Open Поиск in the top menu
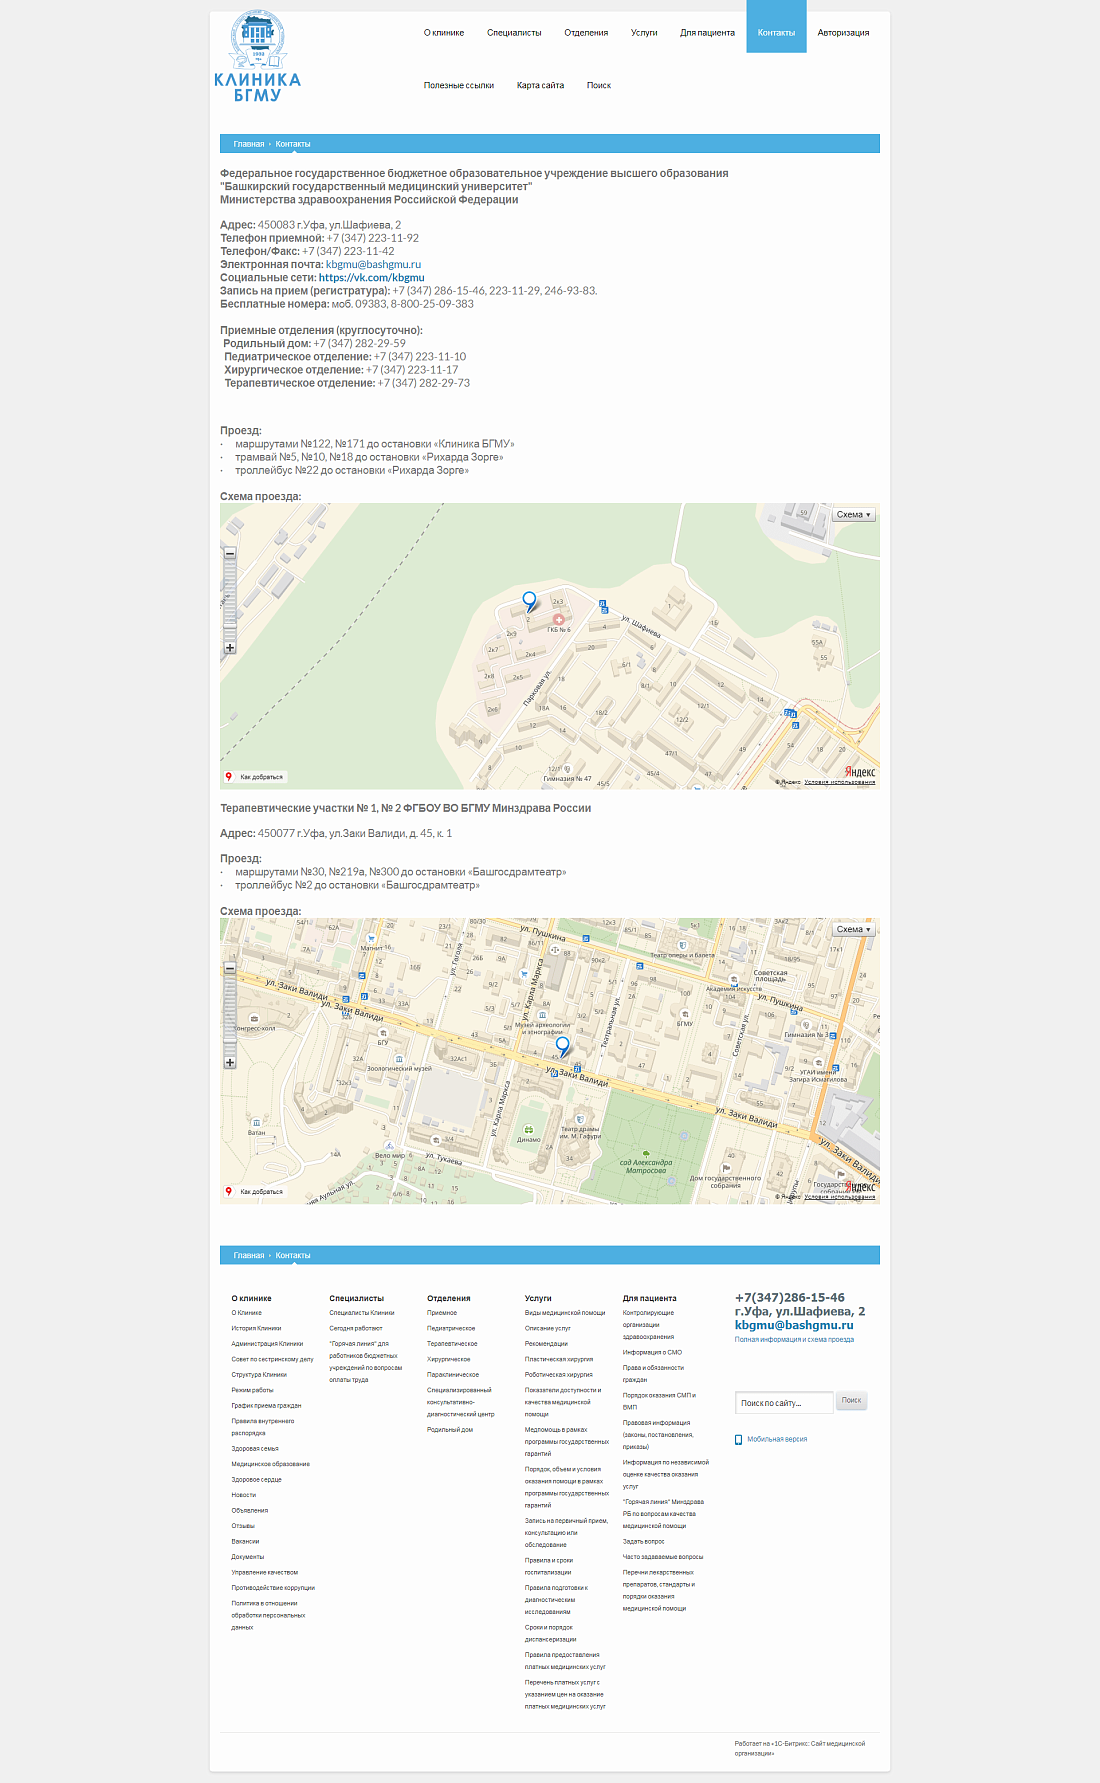Viewport: 1100px width, 1783px height. coord(599,86)
